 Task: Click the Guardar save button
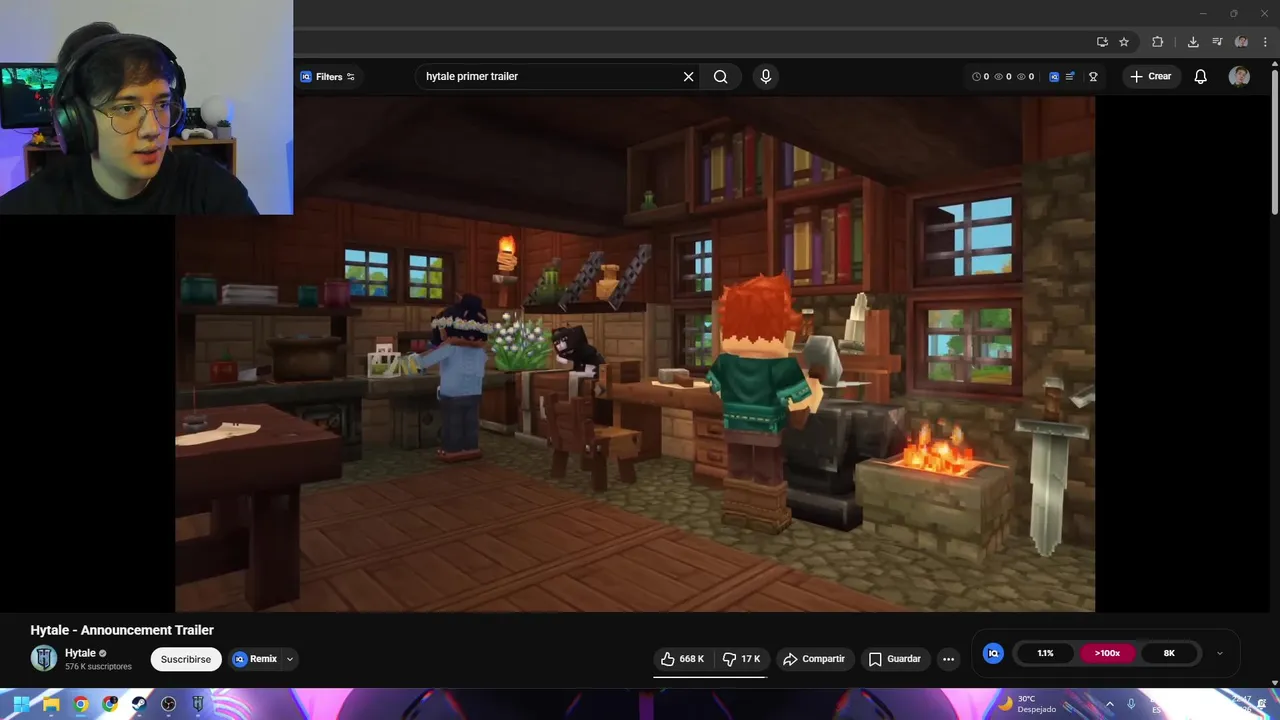[x=895, y=659]
